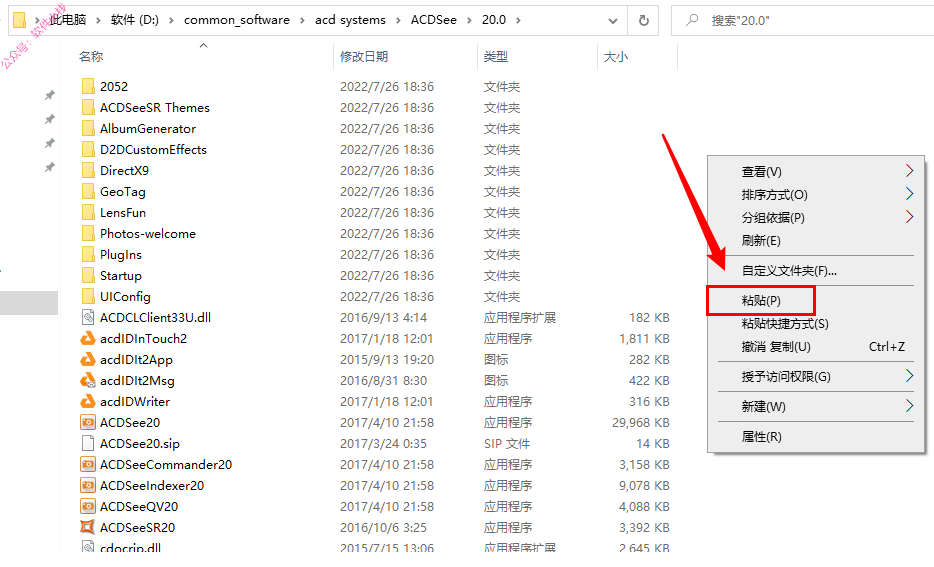Click date 2015/9/13 19:20
Viewport: 934px width, 567px height.
tap(387, 359)
